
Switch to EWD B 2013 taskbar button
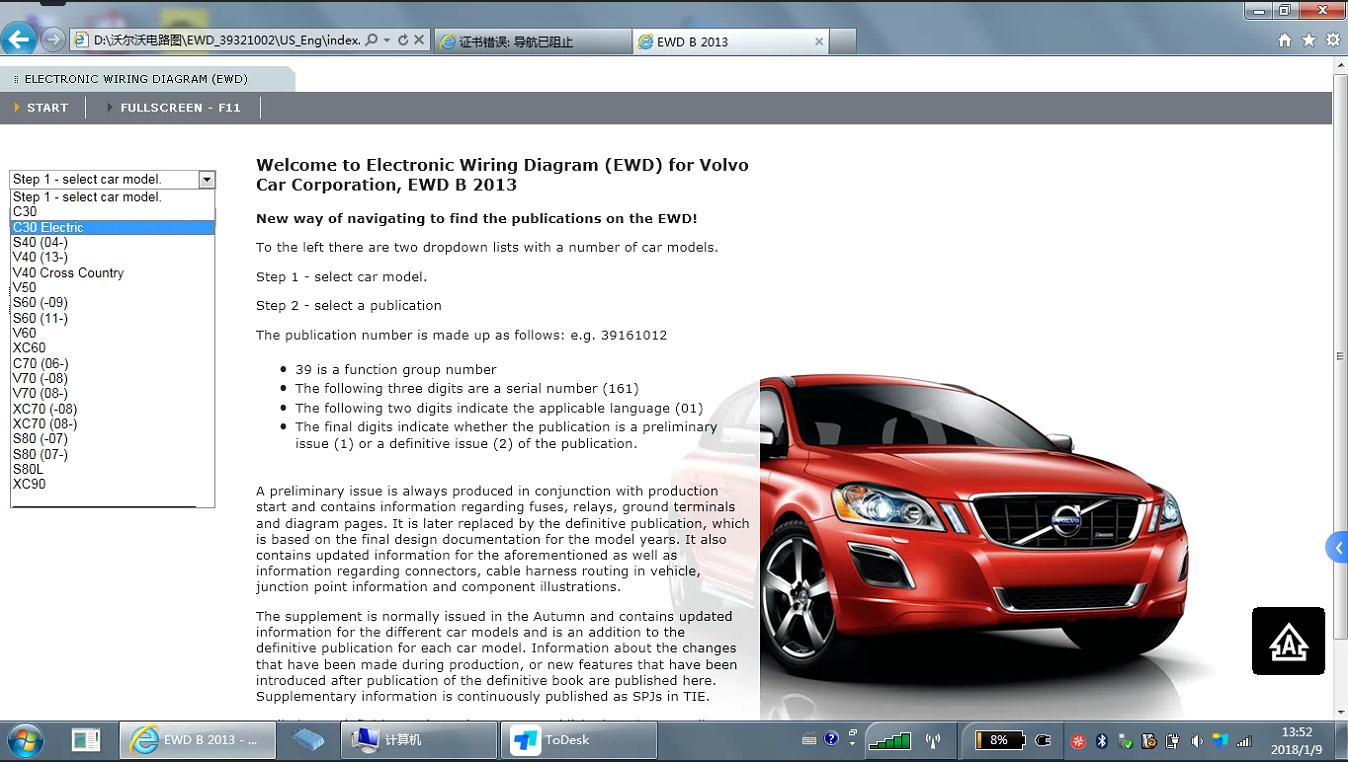pos(198,740)
